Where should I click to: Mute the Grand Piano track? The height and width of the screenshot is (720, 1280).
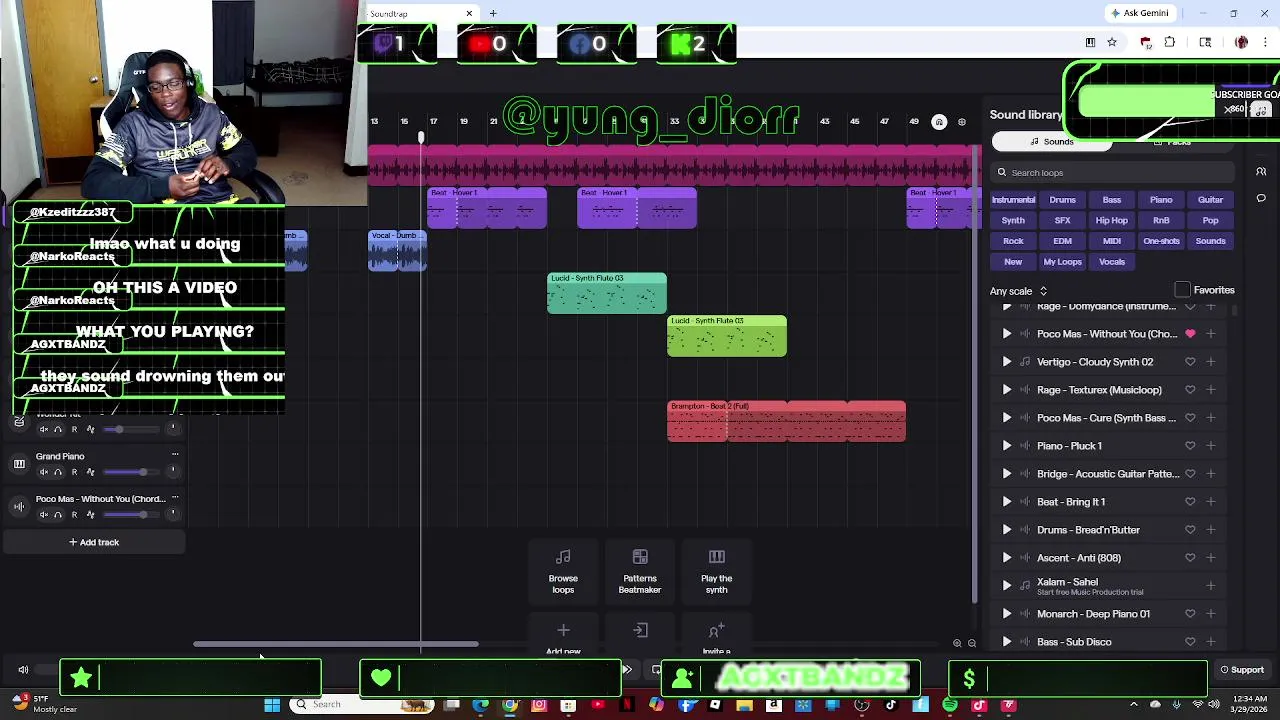pyautogui.click(x=43, y=472)
